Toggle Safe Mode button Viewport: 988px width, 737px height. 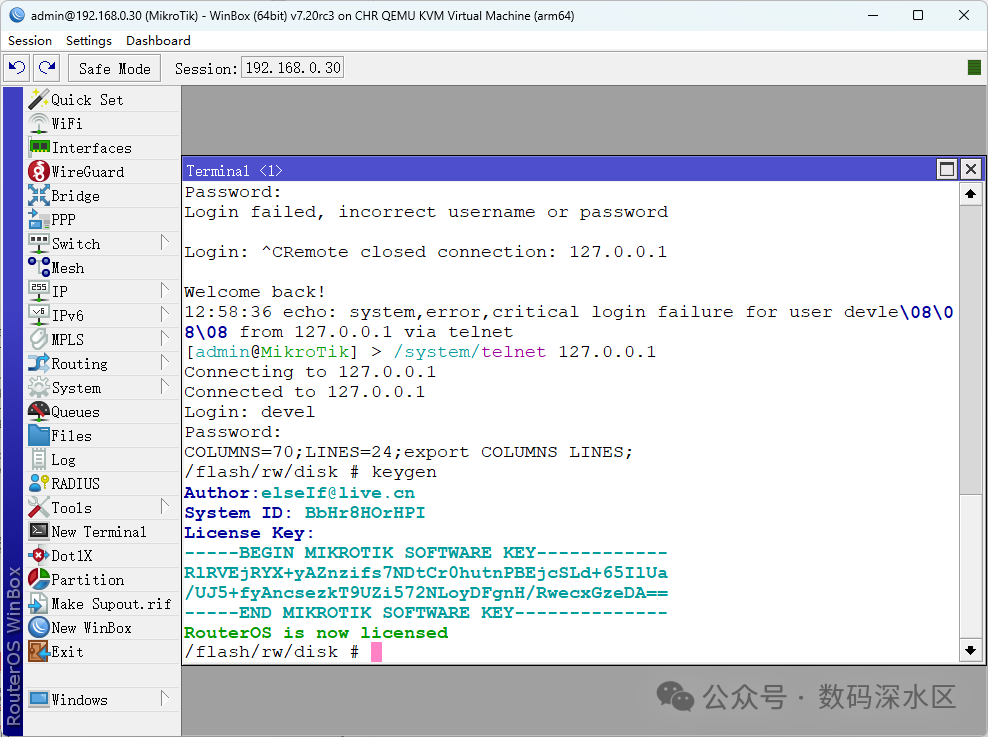pos(115,68)
